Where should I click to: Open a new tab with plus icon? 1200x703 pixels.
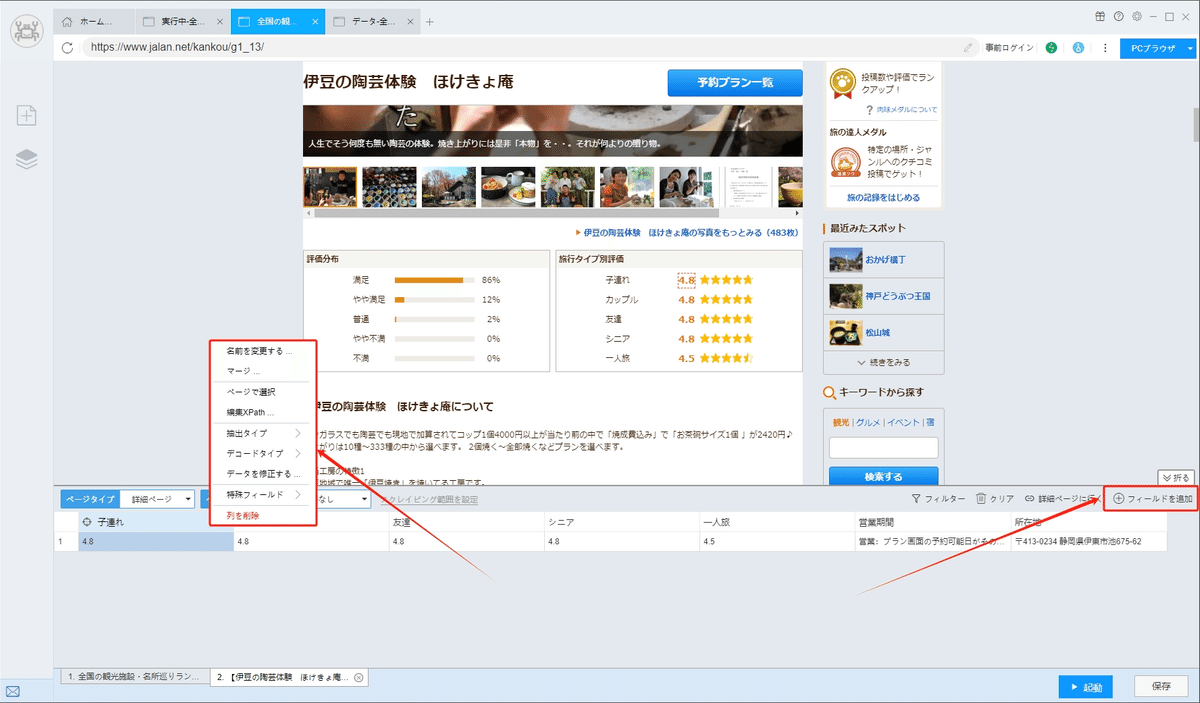coord(430,21)
